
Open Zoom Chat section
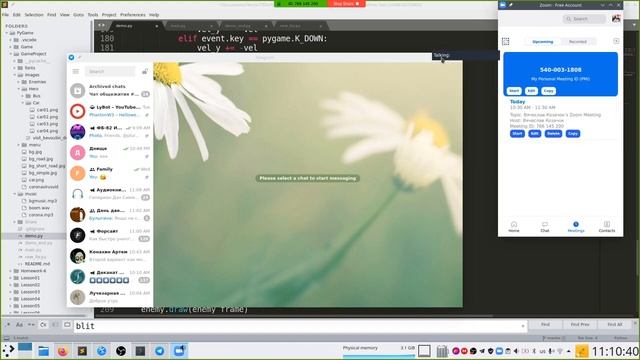[x=544, y=227]
